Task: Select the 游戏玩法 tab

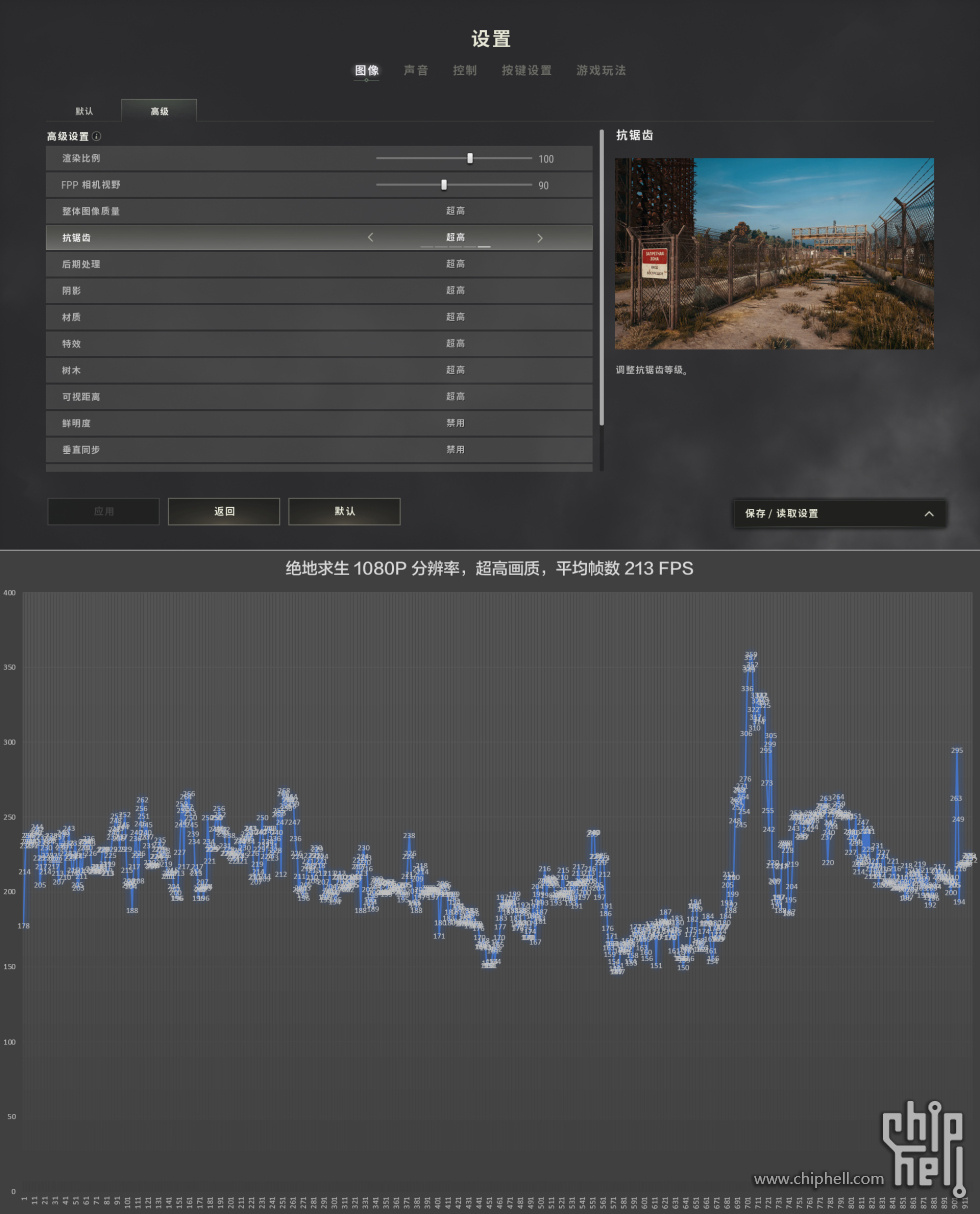Action: 601,71
